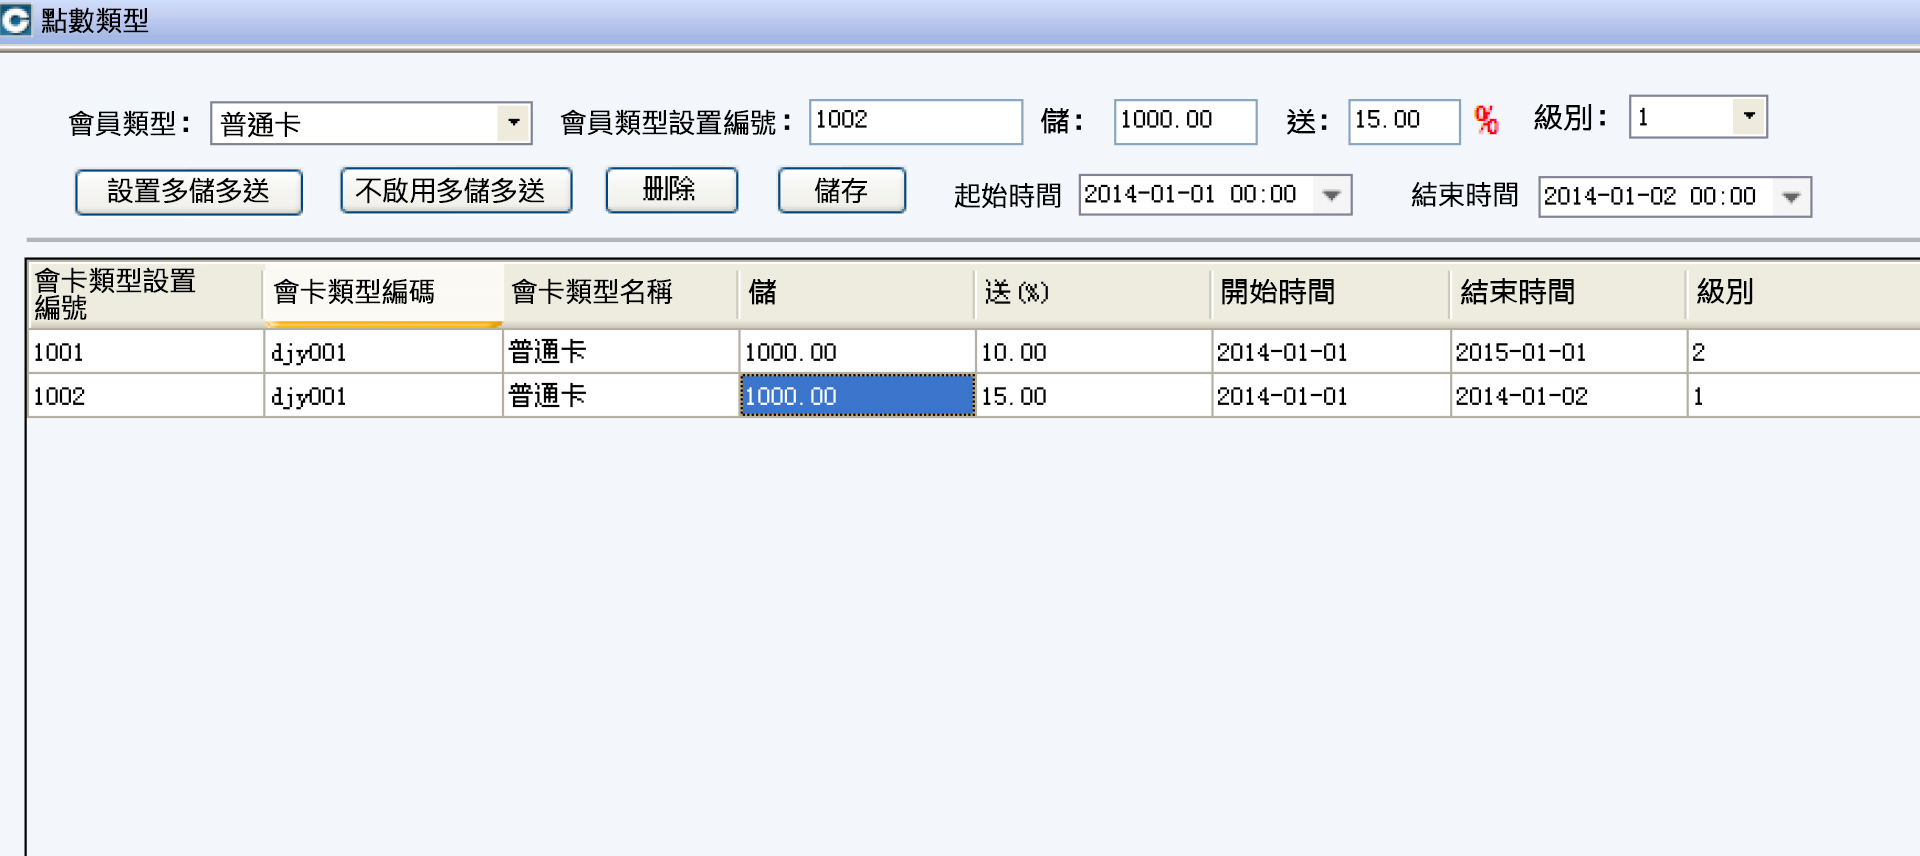The height and width of the screenshot is (856, 1920).
Task: Click the 刪除 button
Action: tap(671, 190)
